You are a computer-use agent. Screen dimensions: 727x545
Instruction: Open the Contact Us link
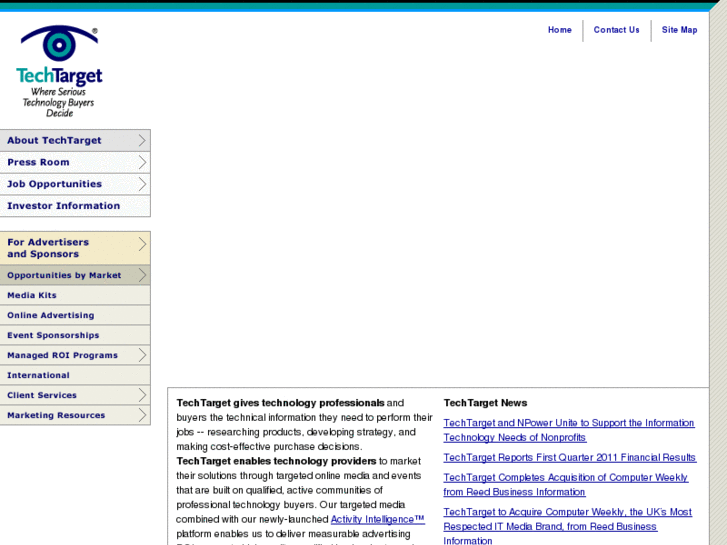(616, 30)
